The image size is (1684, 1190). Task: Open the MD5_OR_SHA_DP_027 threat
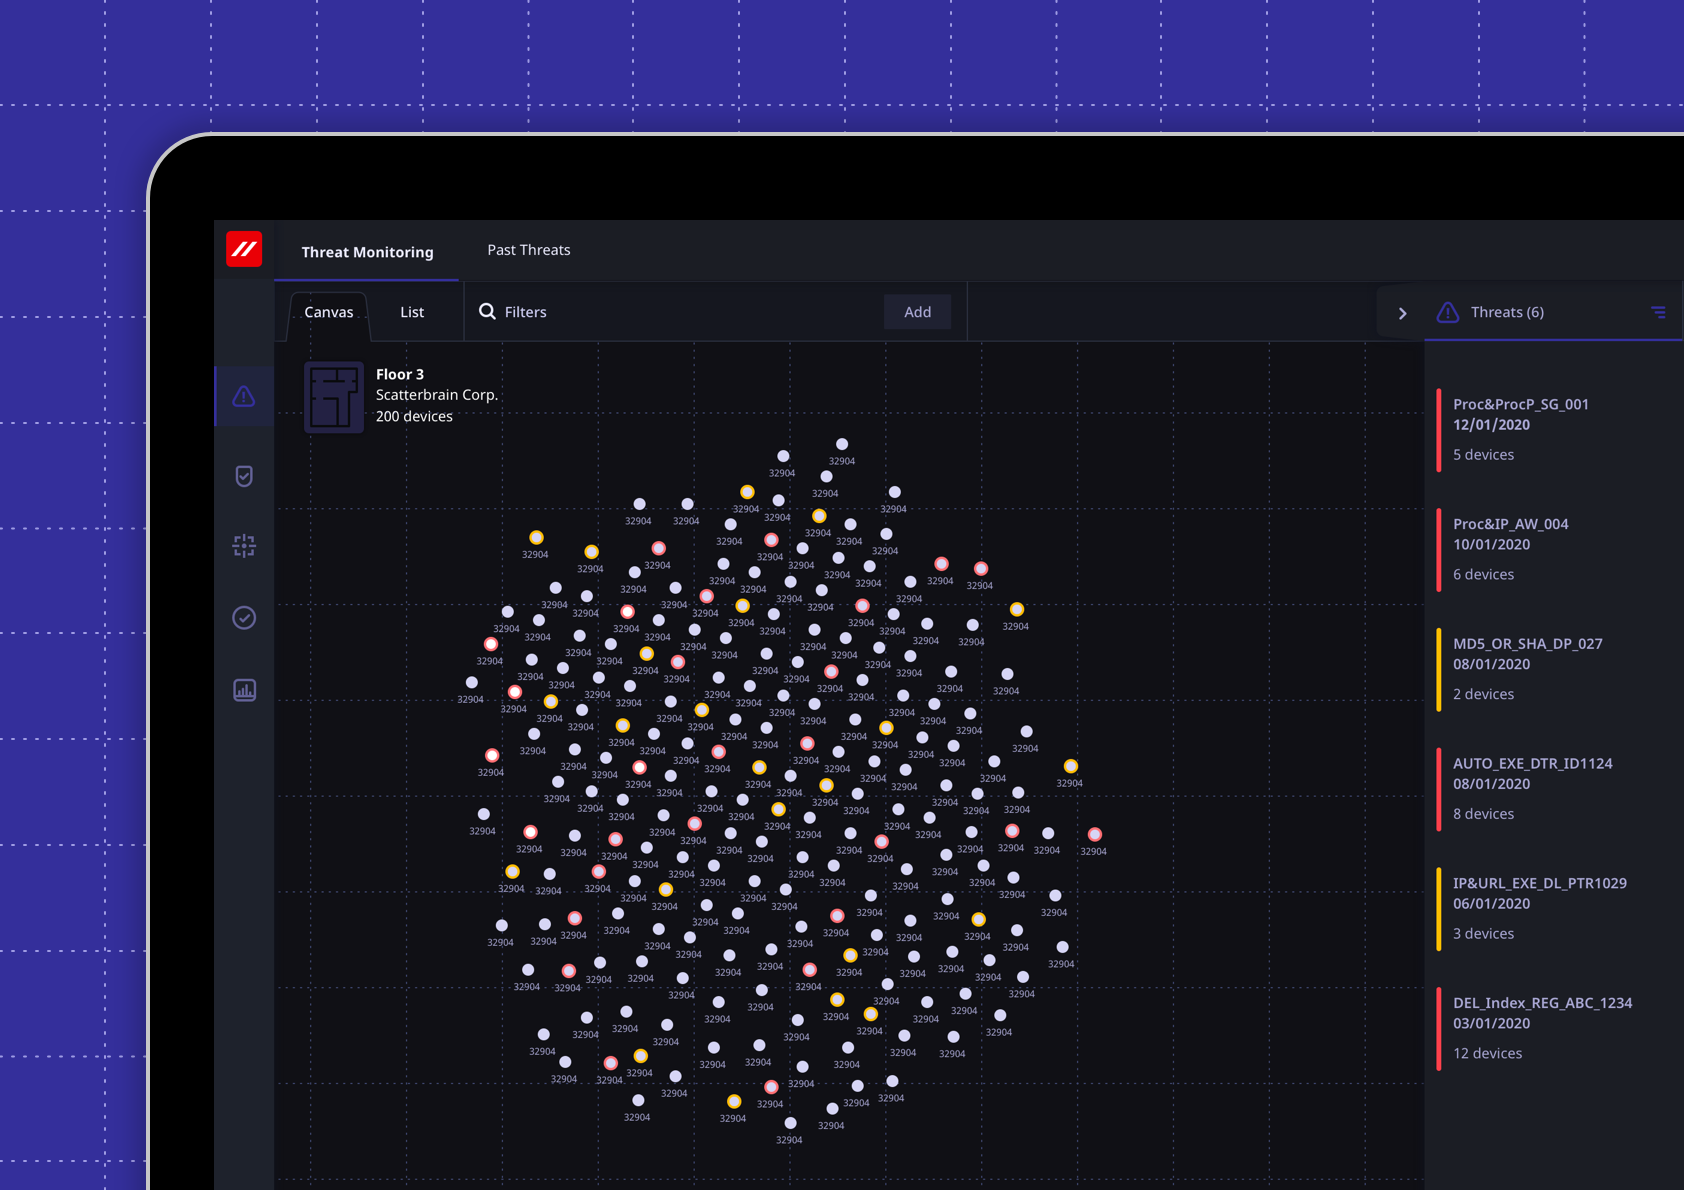pyautogui.click(x=1555, y=669)
